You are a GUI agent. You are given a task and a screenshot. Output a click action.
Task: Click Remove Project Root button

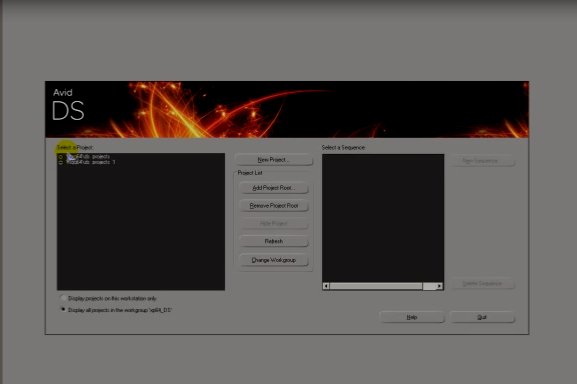[274, 206]
